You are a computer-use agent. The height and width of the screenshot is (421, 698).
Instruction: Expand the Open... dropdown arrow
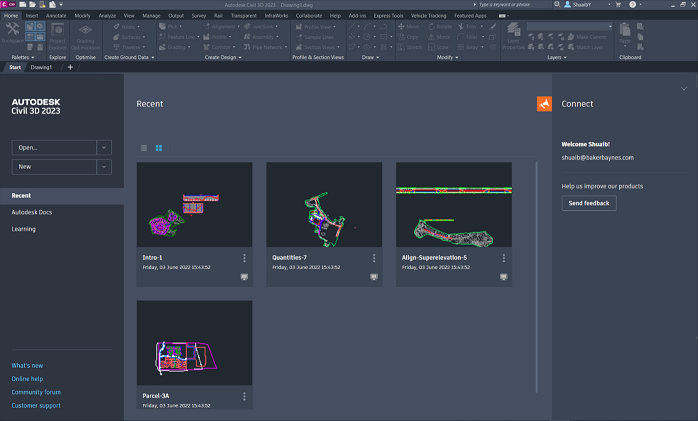pyautogui.click(x=104, y=147)
